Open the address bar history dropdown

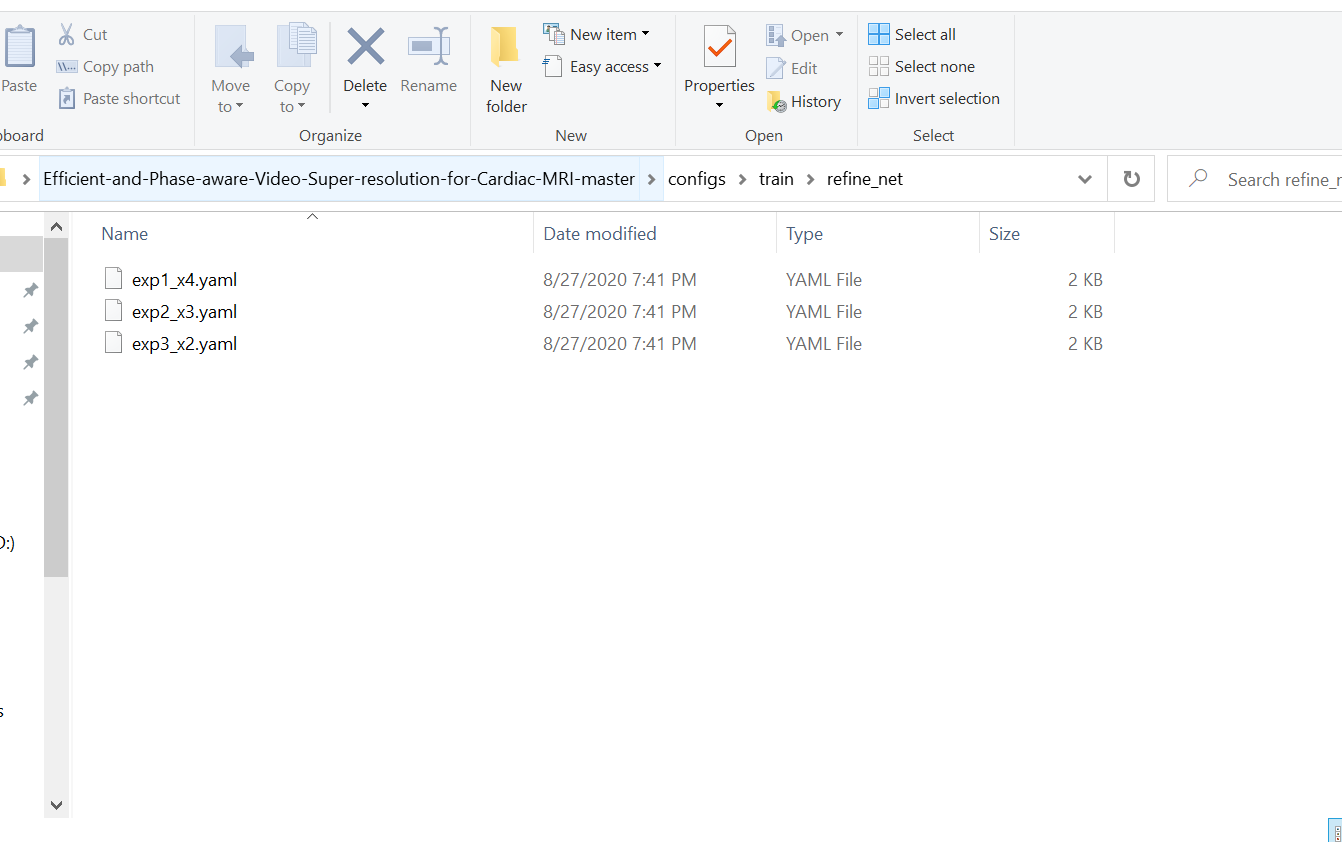coord(1084,178)
